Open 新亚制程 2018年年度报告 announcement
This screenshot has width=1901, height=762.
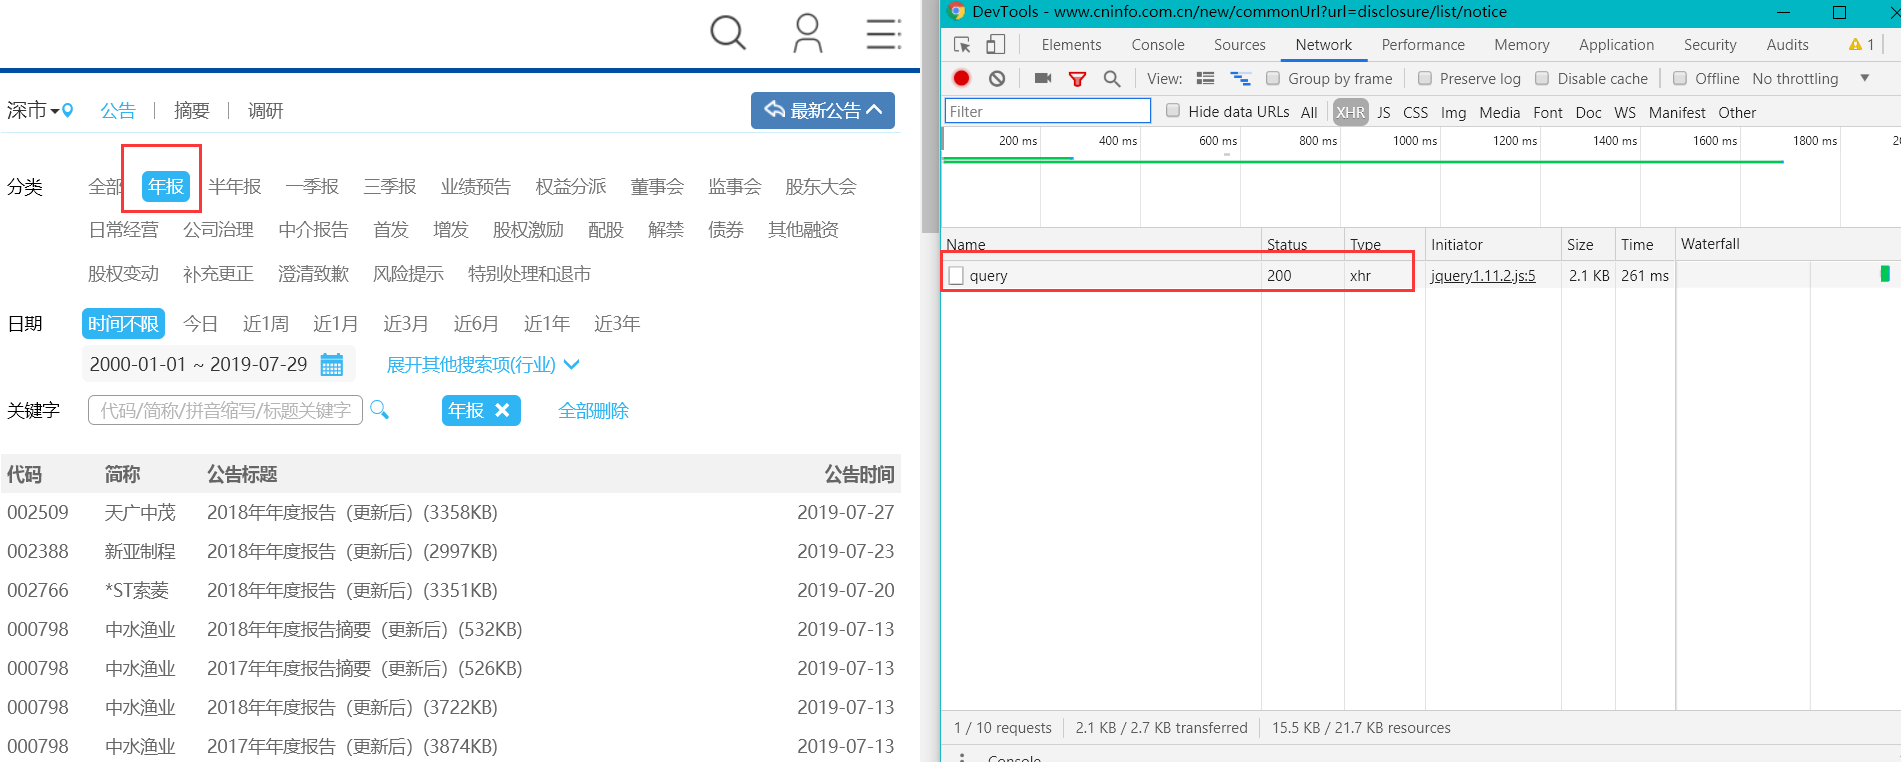point(352,552)
